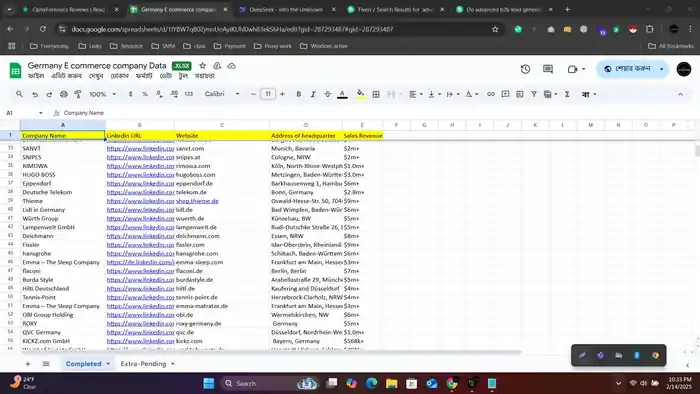
Task: Insert a link using the chain icon
Action: [x=491, y=94]
